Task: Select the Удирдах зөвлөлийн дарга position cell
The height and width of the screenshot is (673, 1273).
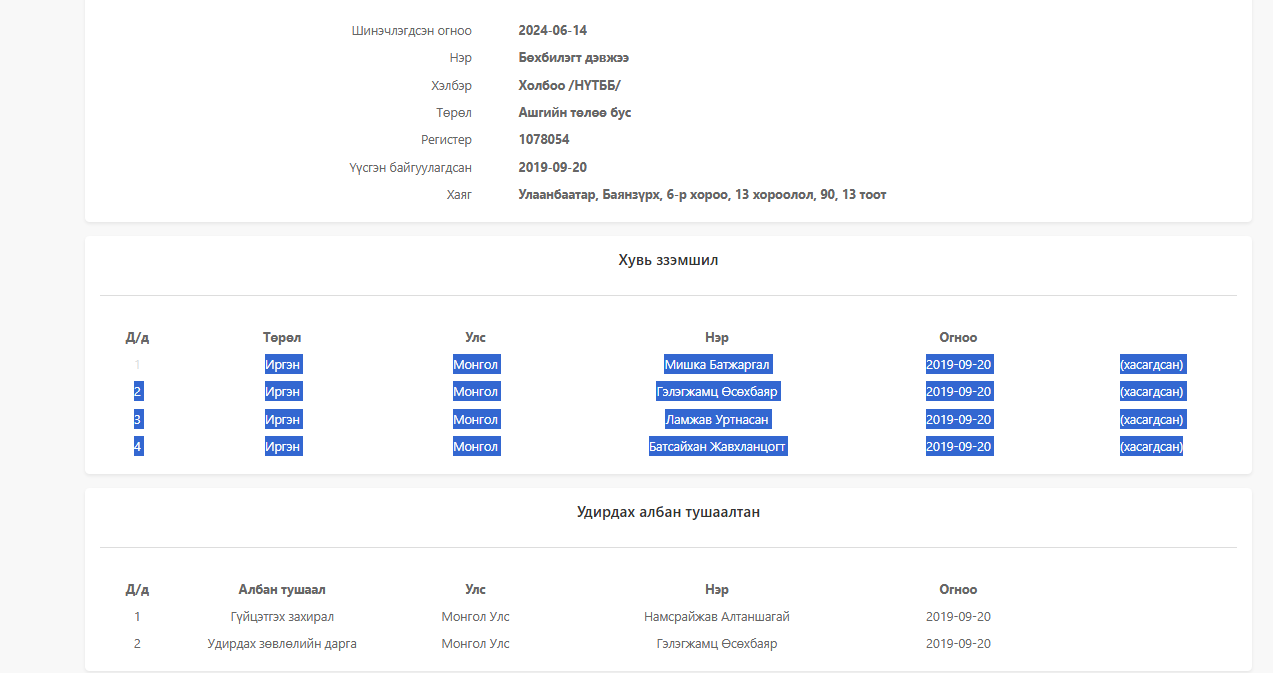Action: [281, 643]
